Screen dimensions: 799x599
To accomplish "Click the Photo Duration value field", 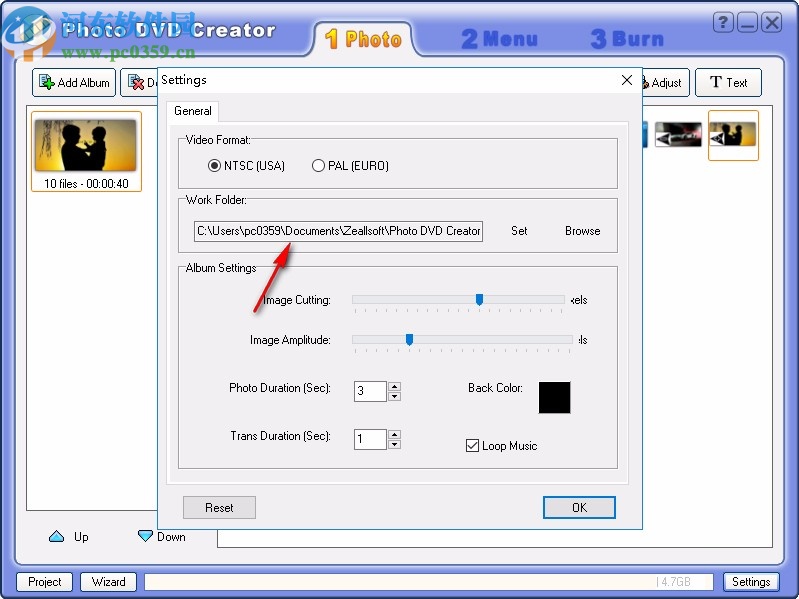I will coord(370,391).
